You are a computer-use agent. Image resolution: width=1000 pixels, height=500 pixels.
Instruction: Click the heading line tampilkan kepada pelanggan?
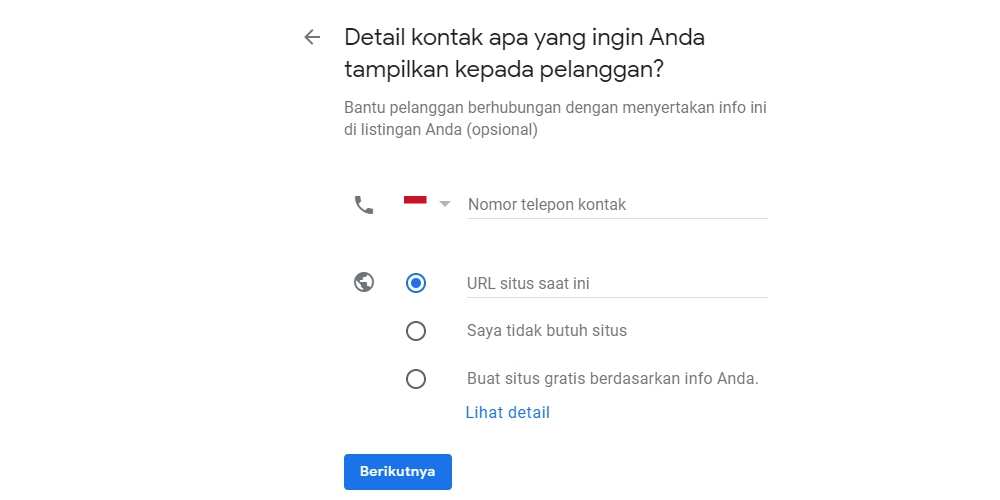point(504,70)
